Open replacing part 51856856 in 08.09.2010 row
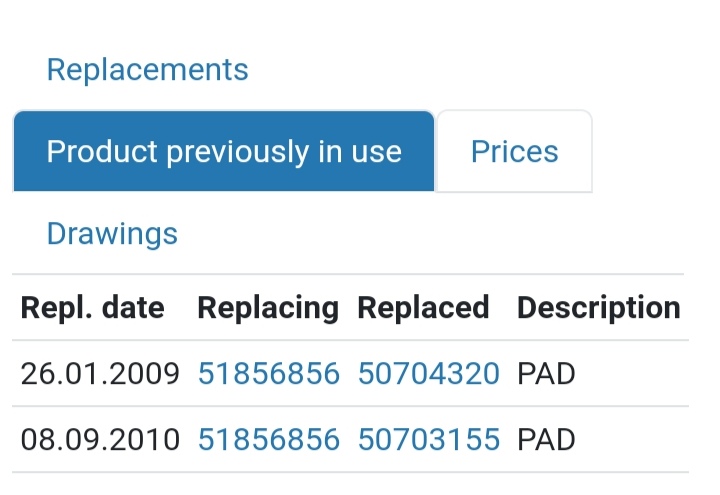This screenshot has height=495, width=720. 269,439
